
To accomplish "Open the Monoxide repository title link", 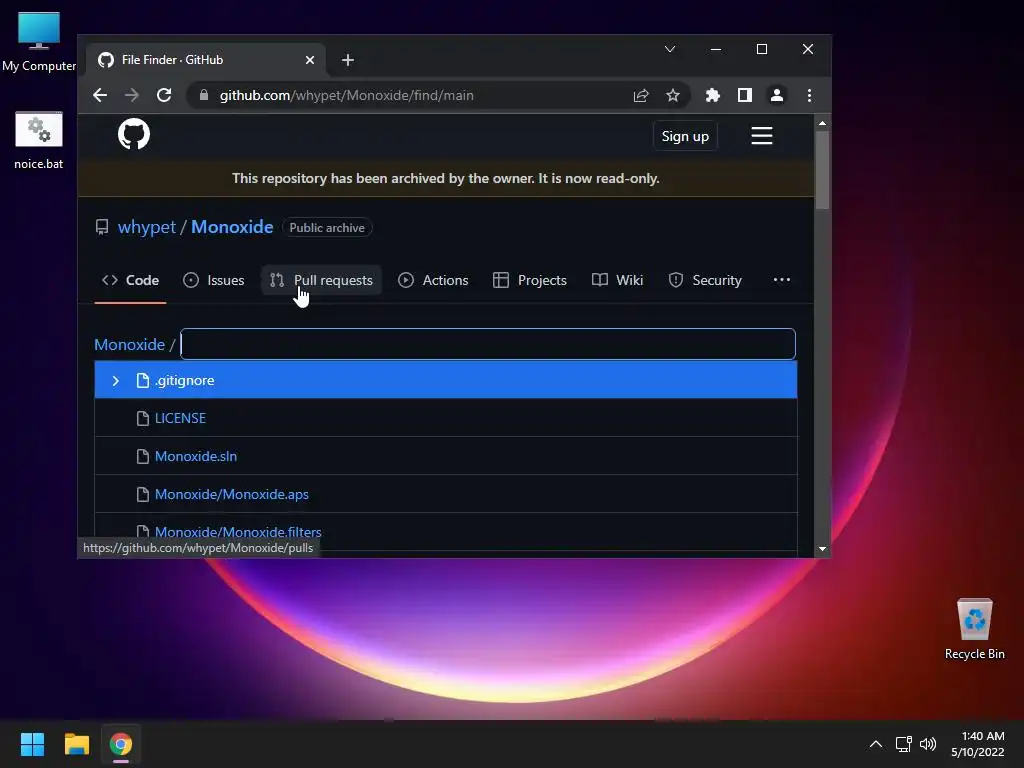I will tap(232, 227).
